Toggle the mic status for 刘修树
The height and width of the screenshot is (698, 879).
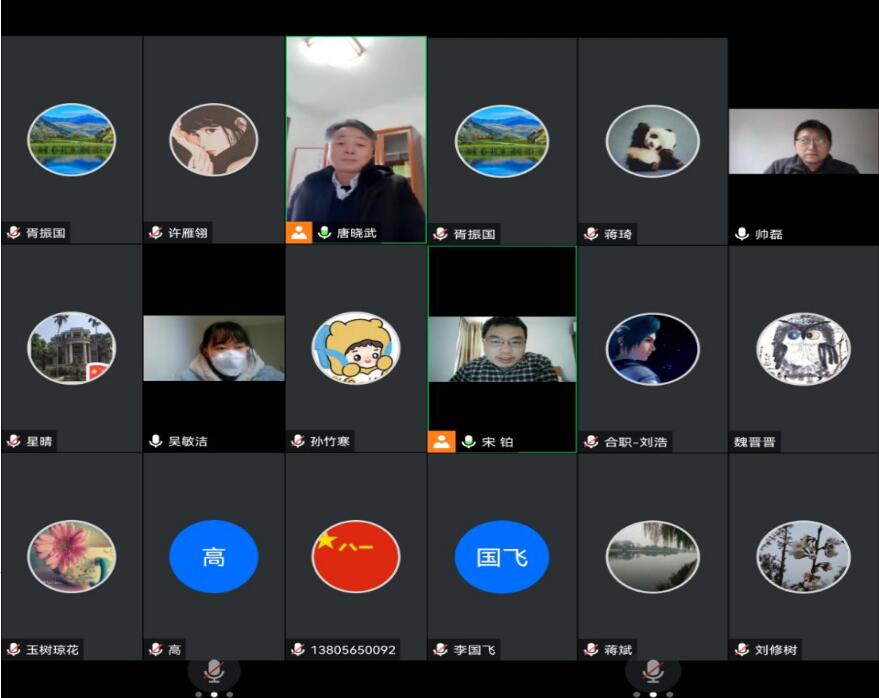[x=742, y=650]
